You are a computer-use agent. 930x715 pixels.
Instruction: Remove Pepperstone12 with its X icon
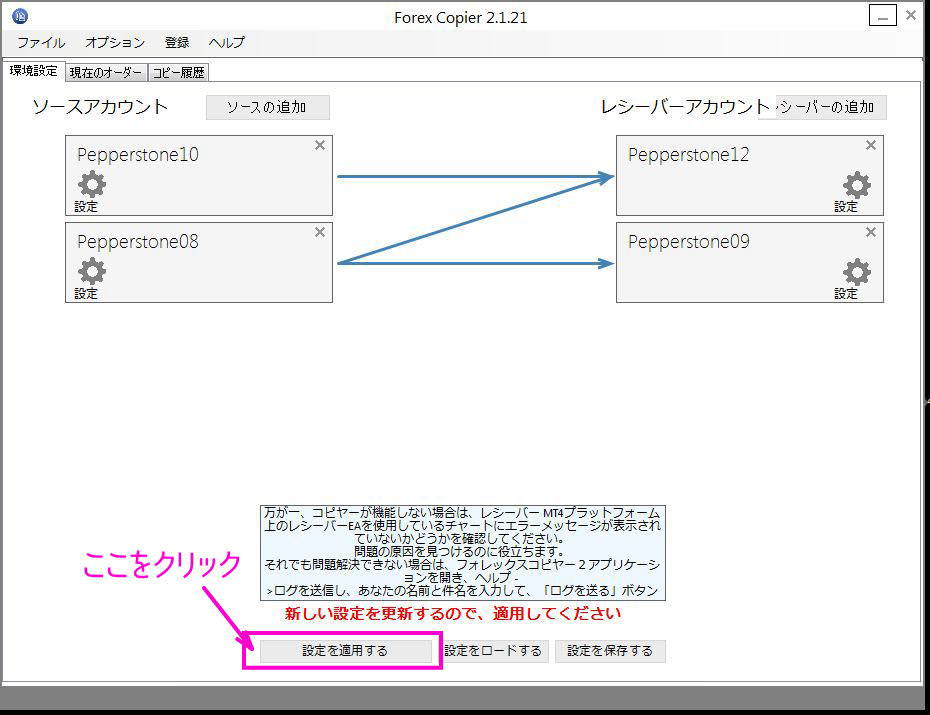tap(870, 145)
